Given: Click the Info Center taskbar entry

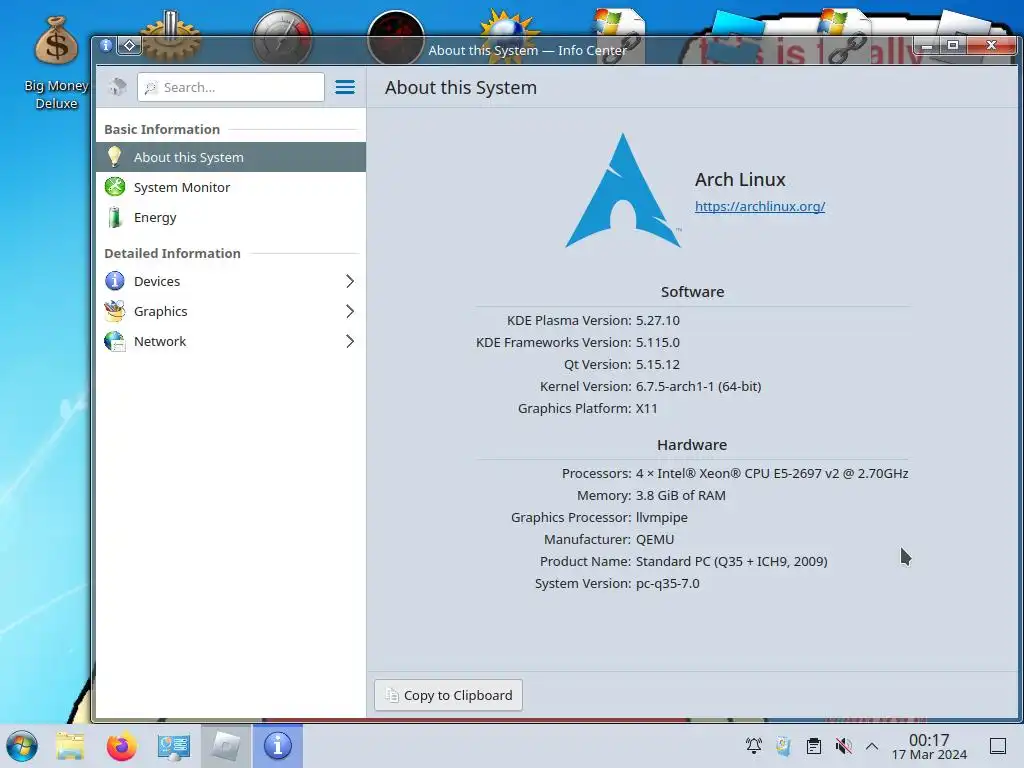Looking at the screenshot, I should point(278,746).
